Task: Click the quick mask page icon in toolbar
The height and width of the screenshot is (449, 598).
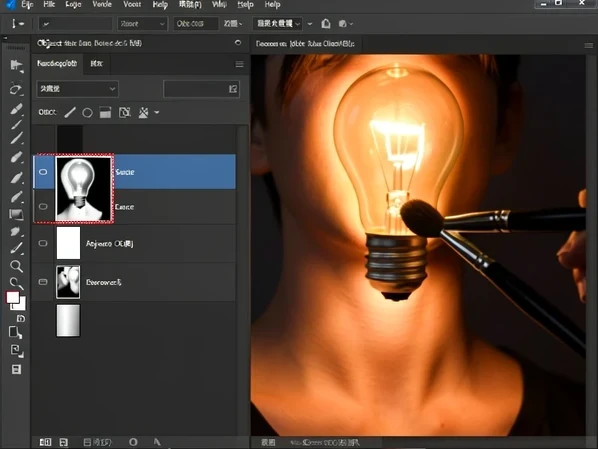Action: coord(15,333)
